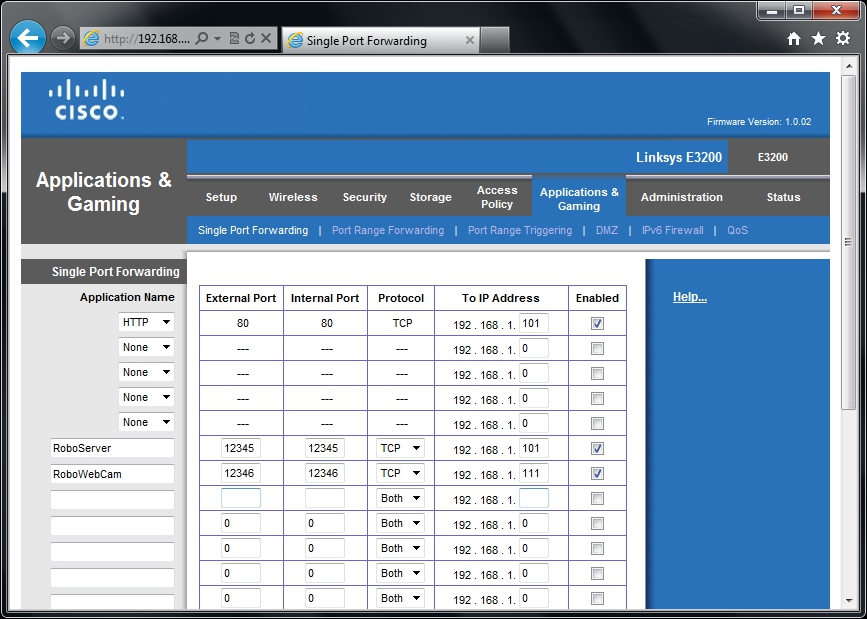
Task: Open the first None application dropdown
Action: click(x=146, y=347)
